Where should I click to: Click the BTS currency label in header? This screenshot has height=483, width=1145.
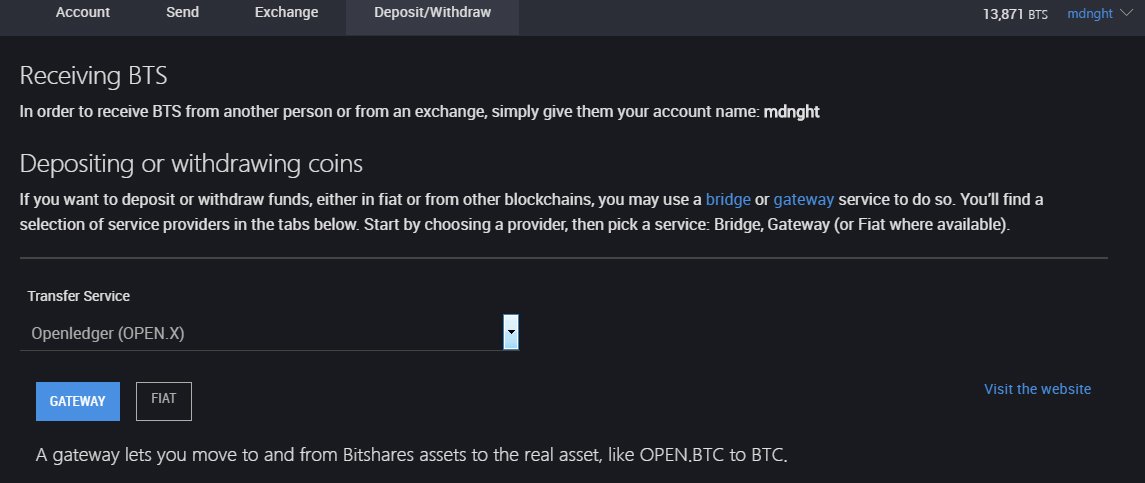1038,16
